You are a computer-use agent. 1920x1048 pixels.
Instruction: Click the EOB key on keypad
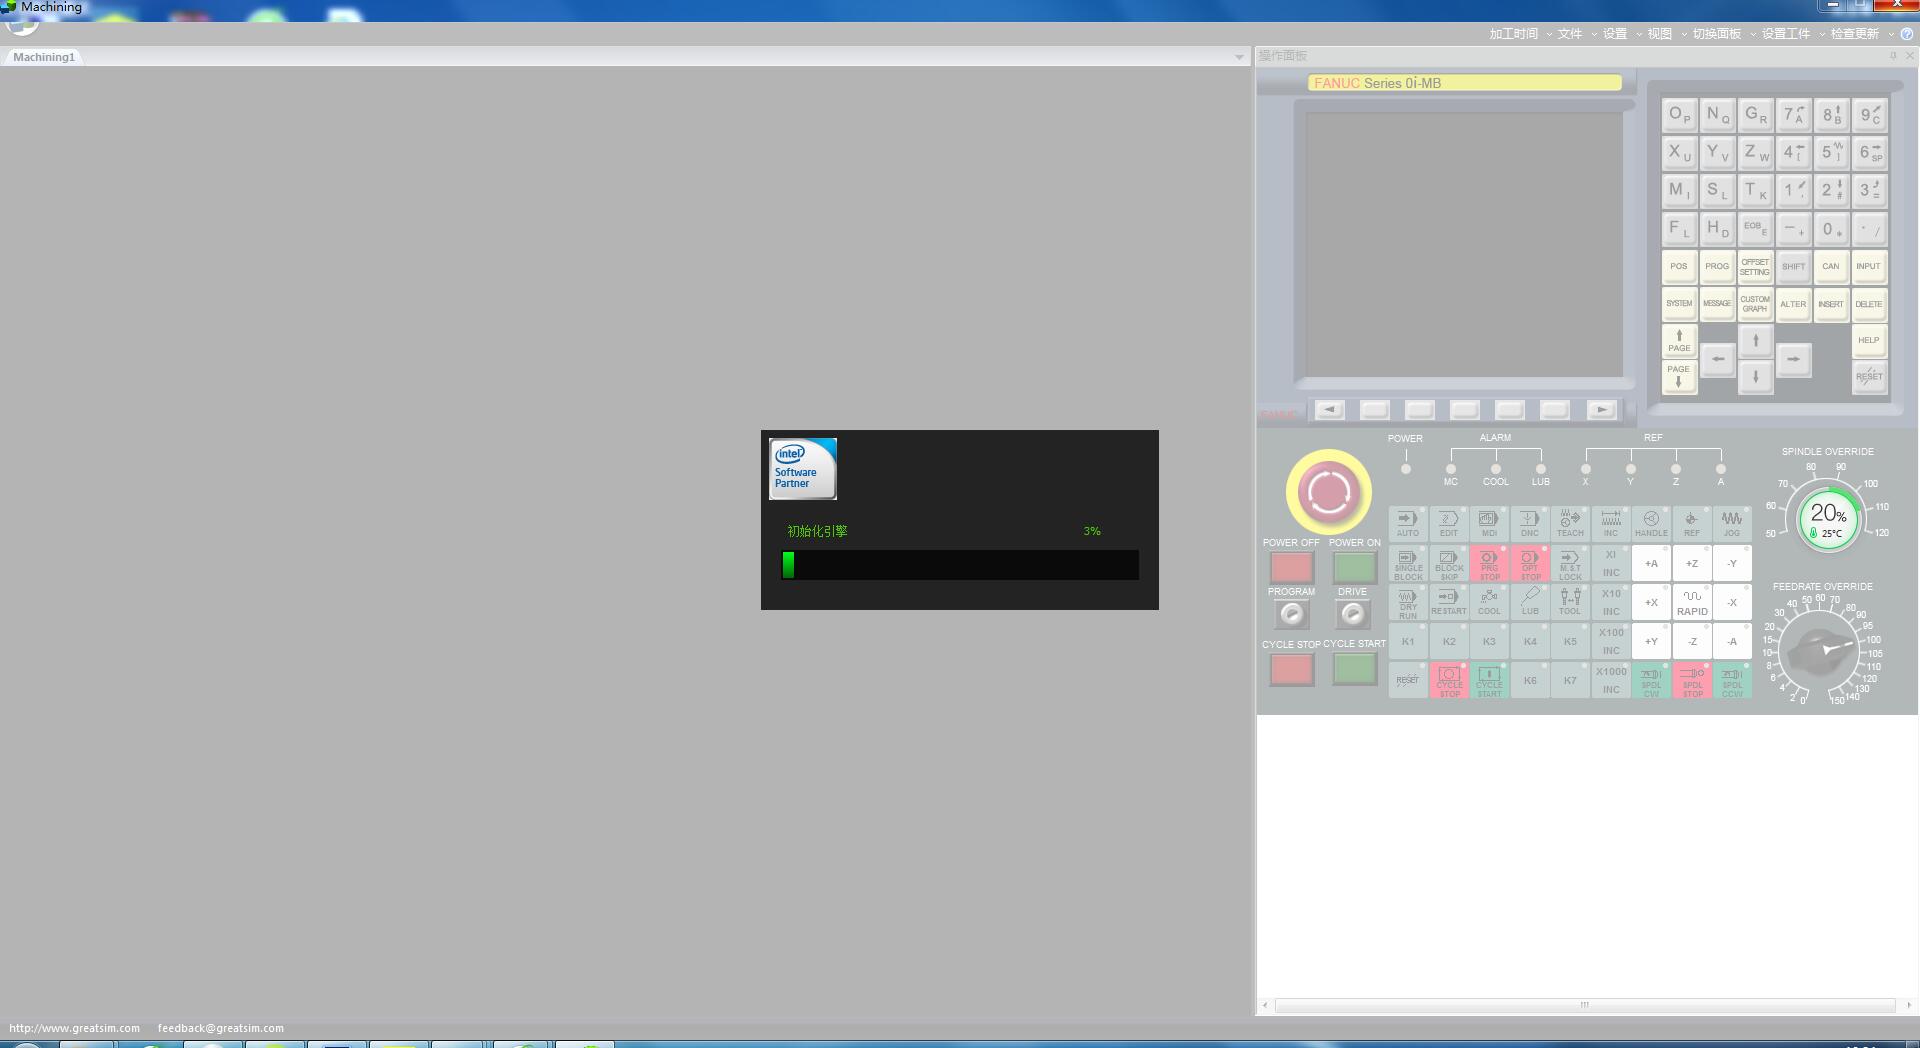click(x=1755, y=229)
